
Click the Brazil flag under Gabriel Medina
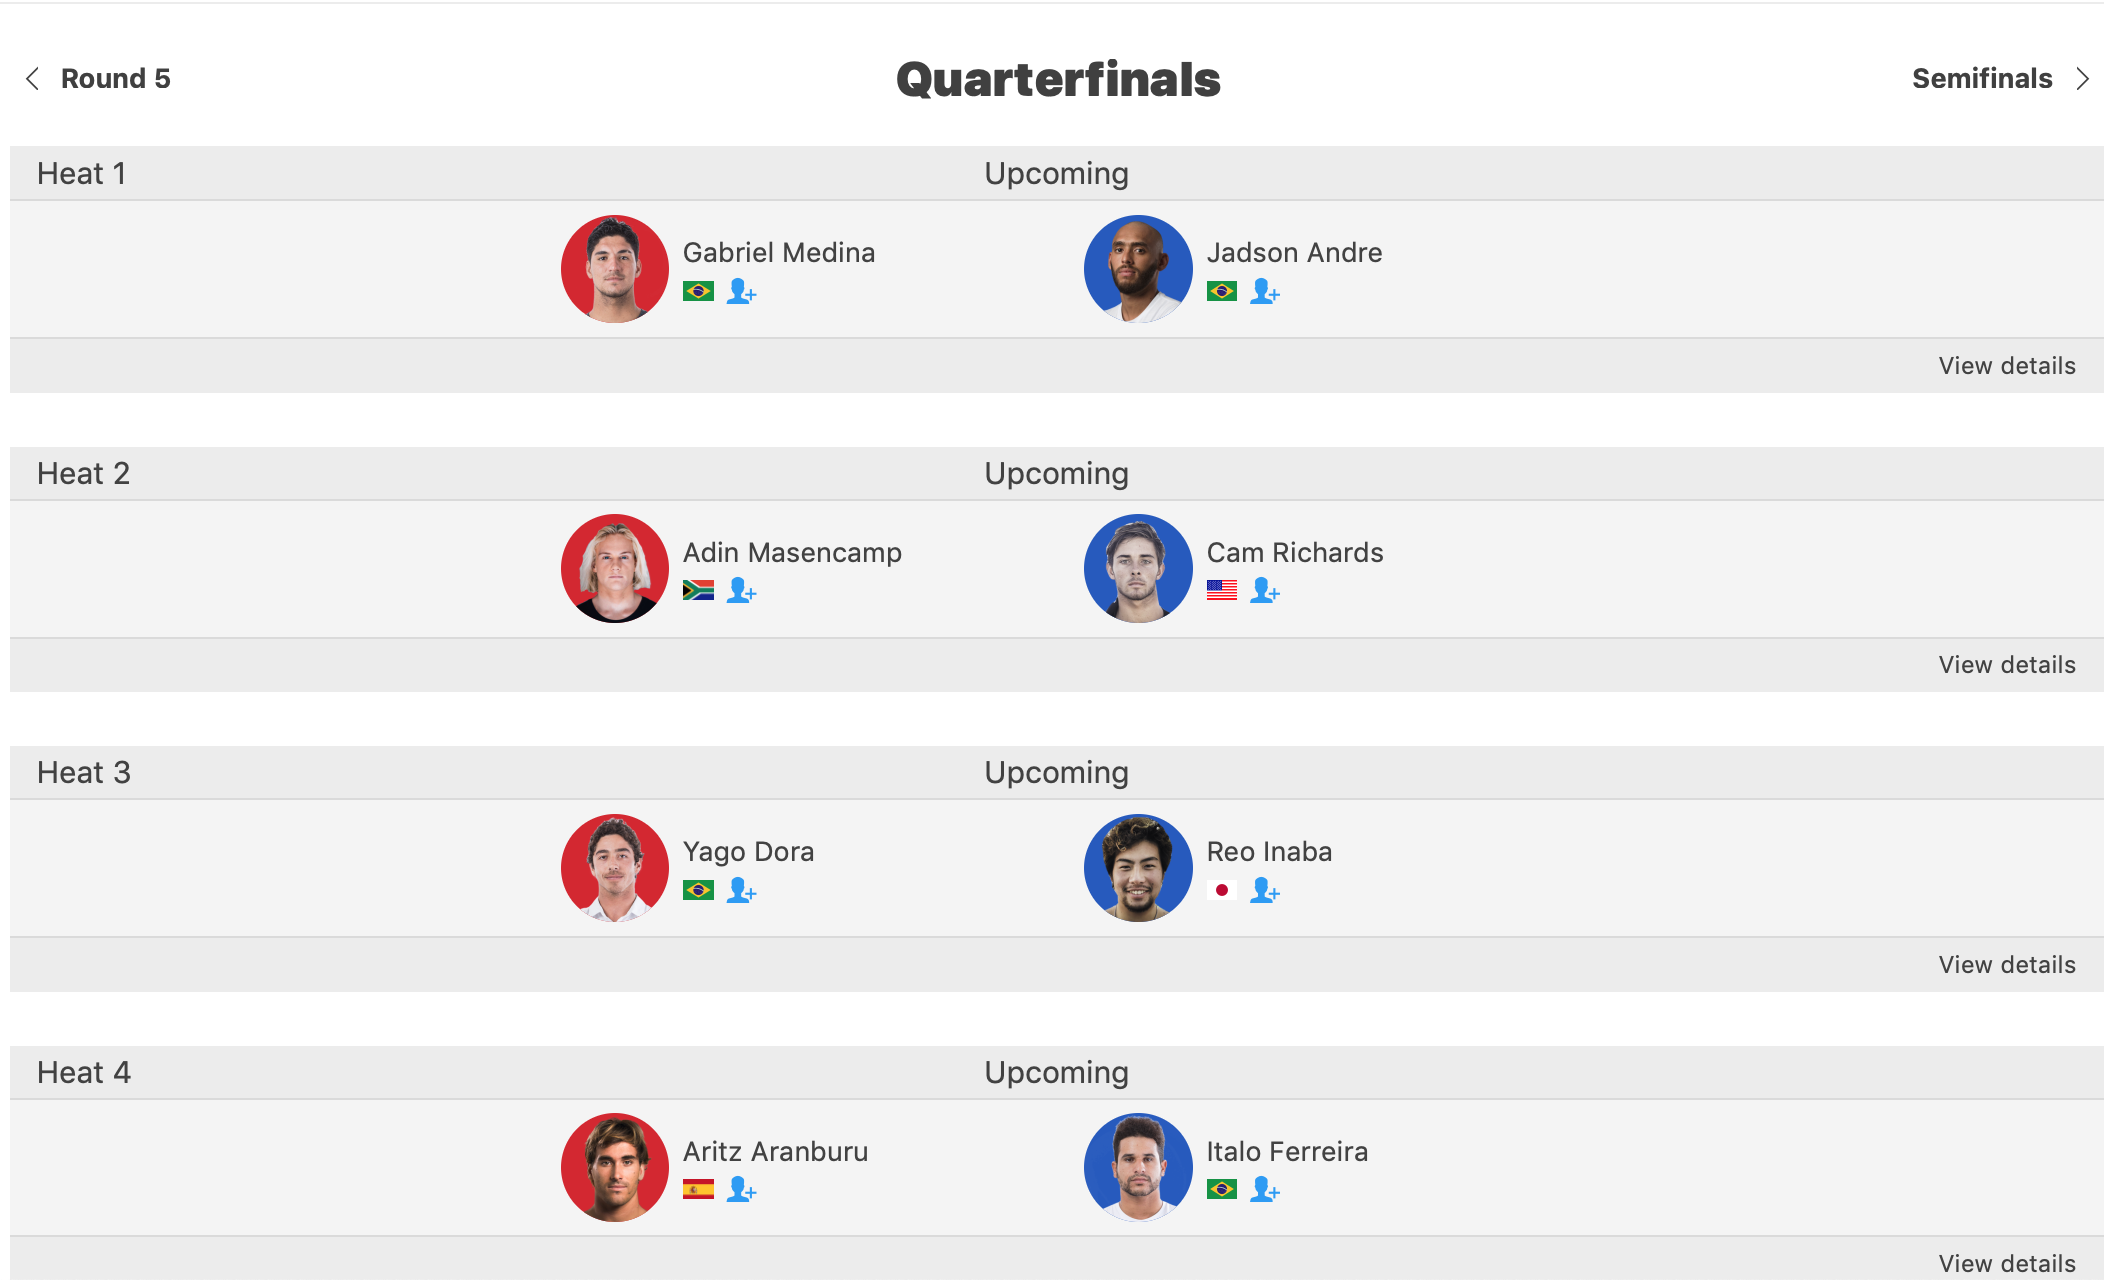tap(698, 291)
